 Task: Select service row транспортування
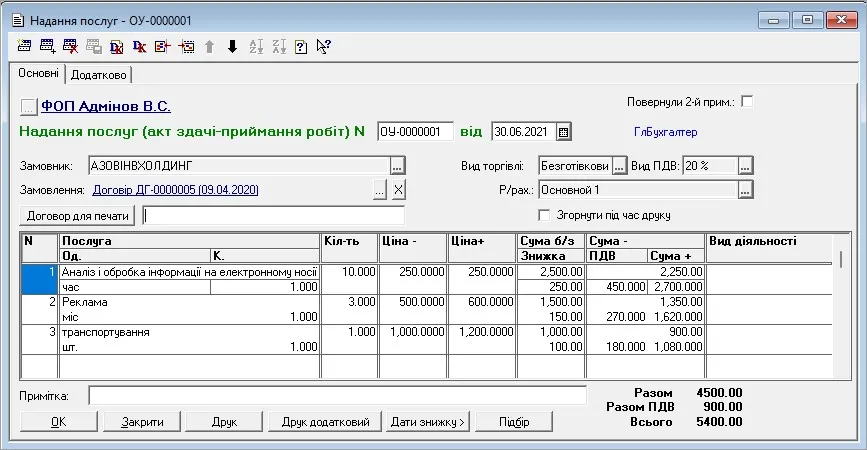[x=189, y=332]
